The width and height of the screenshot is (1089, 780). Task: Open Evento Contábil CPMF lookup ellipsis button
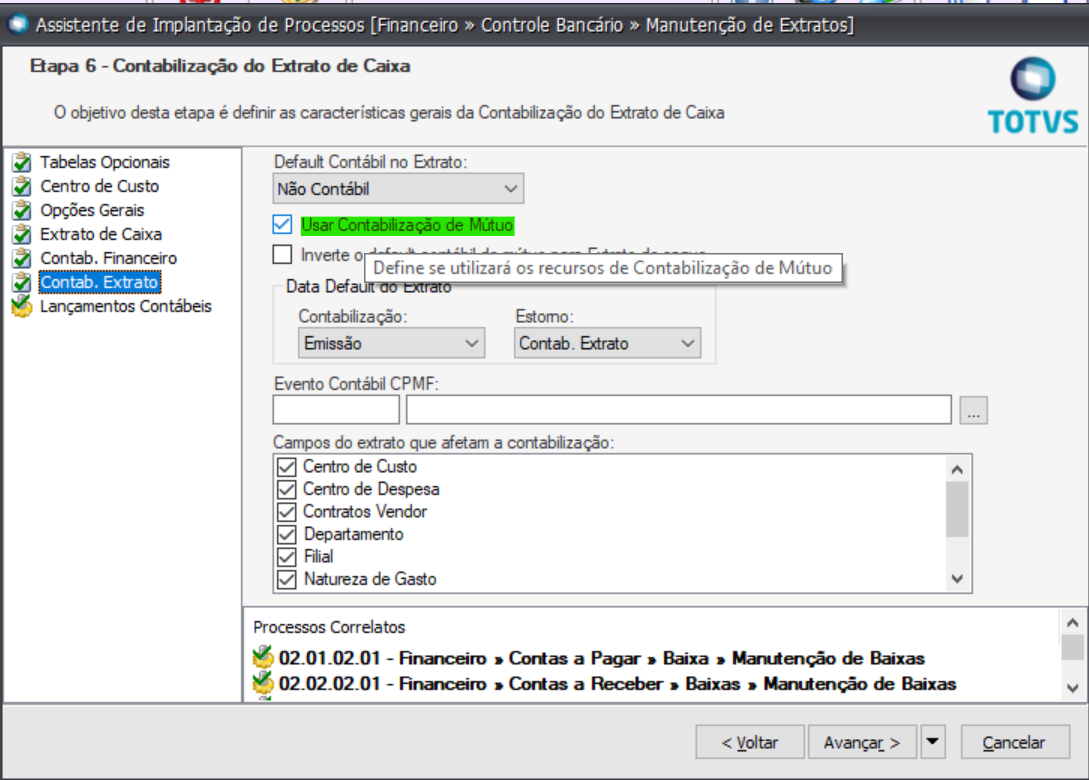pyautogui.click(x=974, y=410)
